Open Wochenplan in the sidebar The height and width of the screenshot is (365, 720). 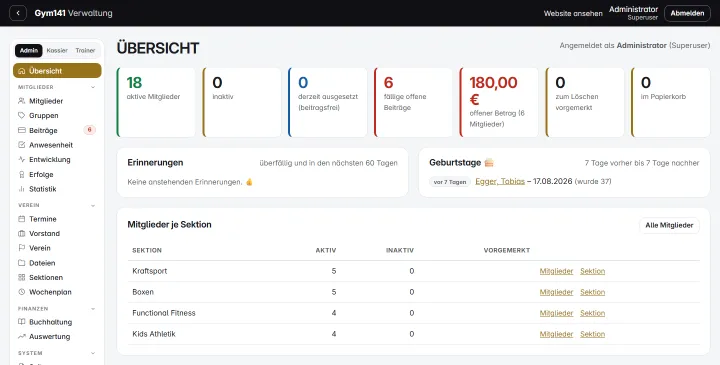pyautogui.click(x=57, y=292)
